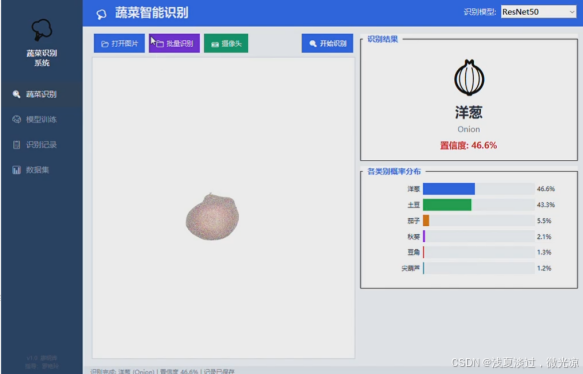The image size is (583, 374).
Task: Click the clipboard icon beside 识别记录
Action: [16, 145]
